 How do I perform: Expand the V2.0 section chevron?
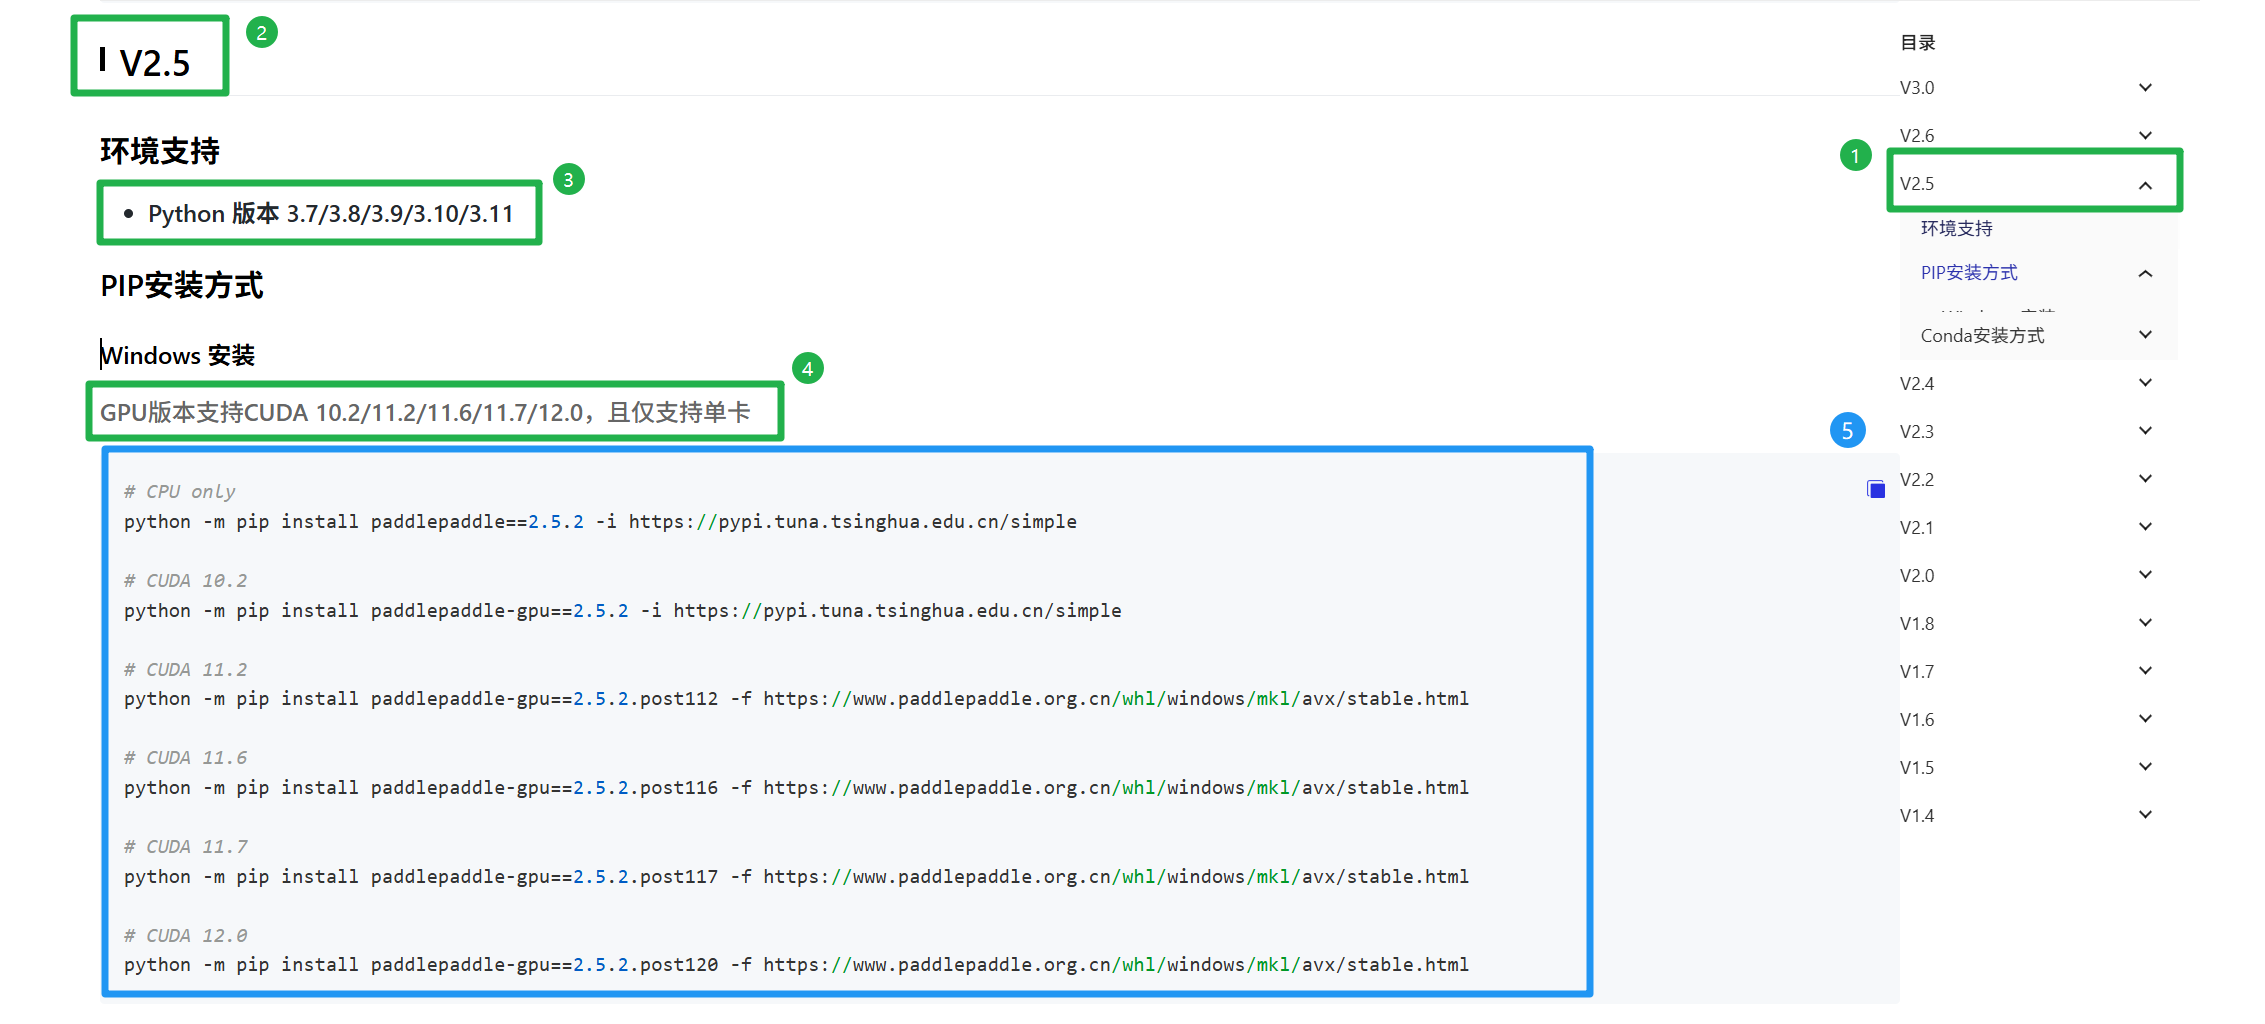pyautogui.click(x=2145, y=574)
